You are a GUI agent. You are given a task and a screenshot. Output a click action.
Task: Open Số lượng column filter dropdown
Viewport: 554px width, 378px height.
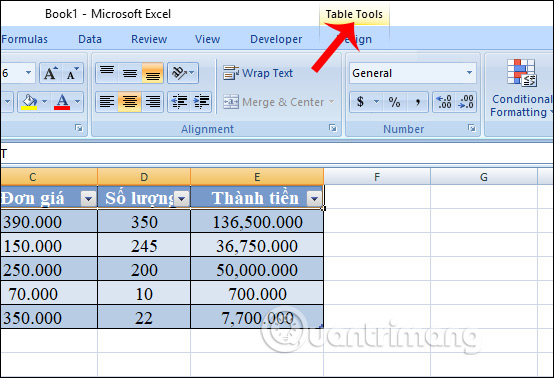coord(182,199)
